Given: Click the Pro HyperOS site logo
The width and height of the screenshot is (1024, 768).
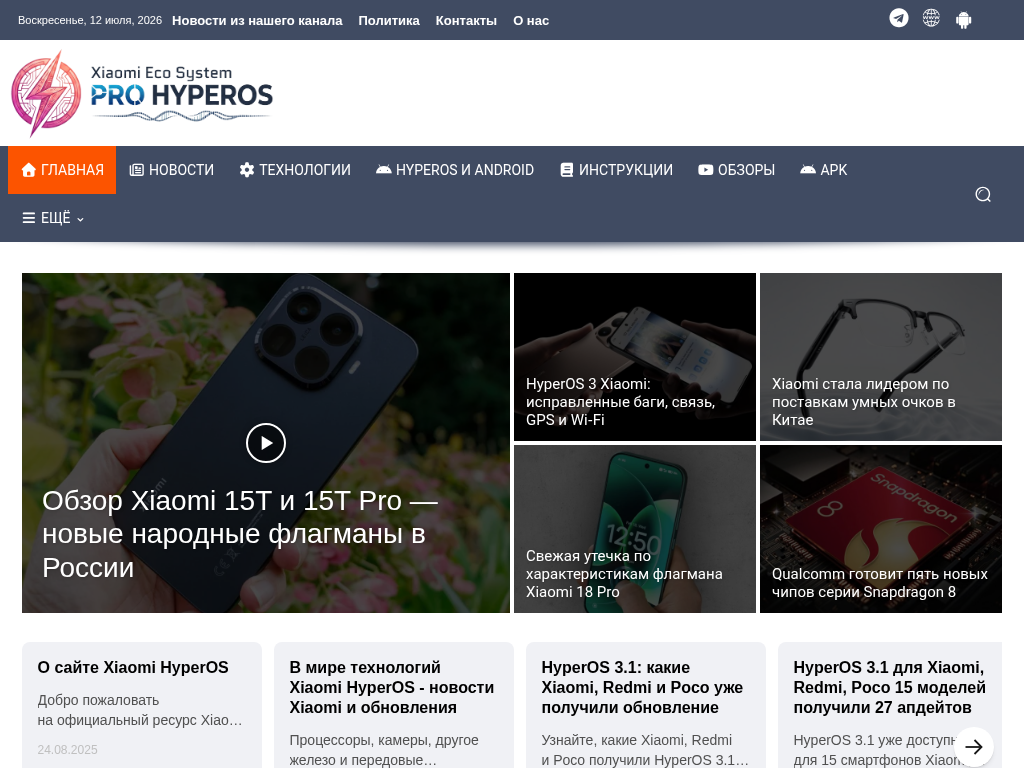Looking at the screenshot, I should point(142,93).
